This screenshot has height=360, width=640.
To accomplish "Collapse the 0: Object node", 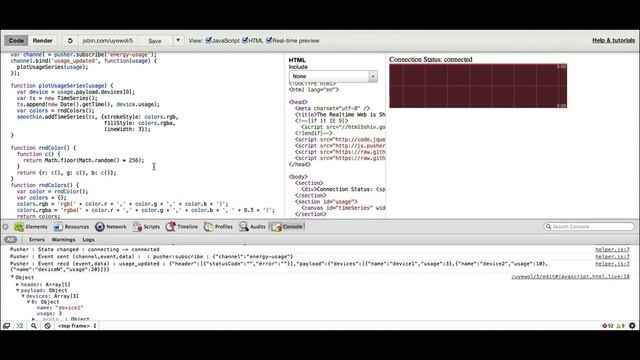I will tap(29, 302).
